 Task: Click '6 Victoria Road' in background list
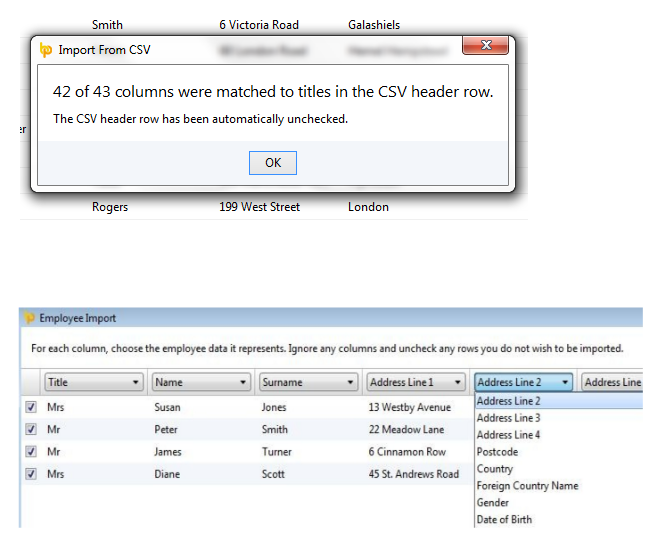coord(259,25)
